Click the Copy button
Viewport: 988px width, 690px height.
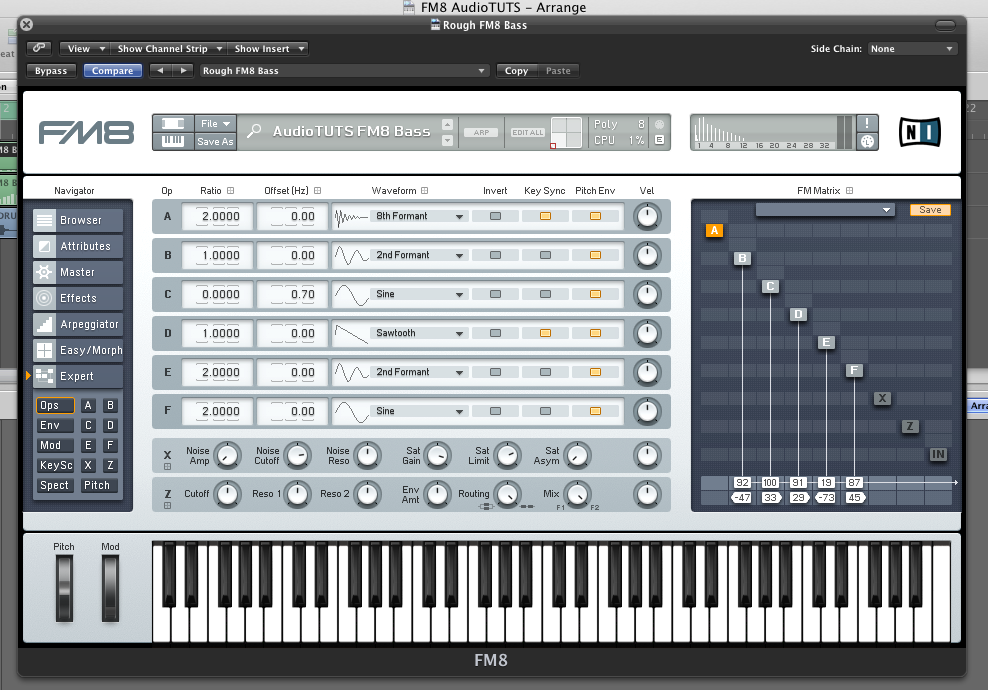tap(516, 71)
